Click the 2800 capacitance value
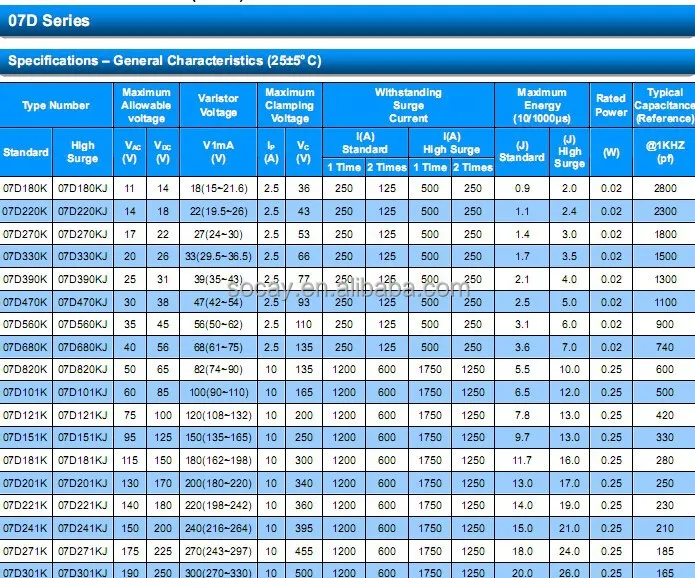The height and width of the screenshot is (578, 695). click(x=664, y=188)
